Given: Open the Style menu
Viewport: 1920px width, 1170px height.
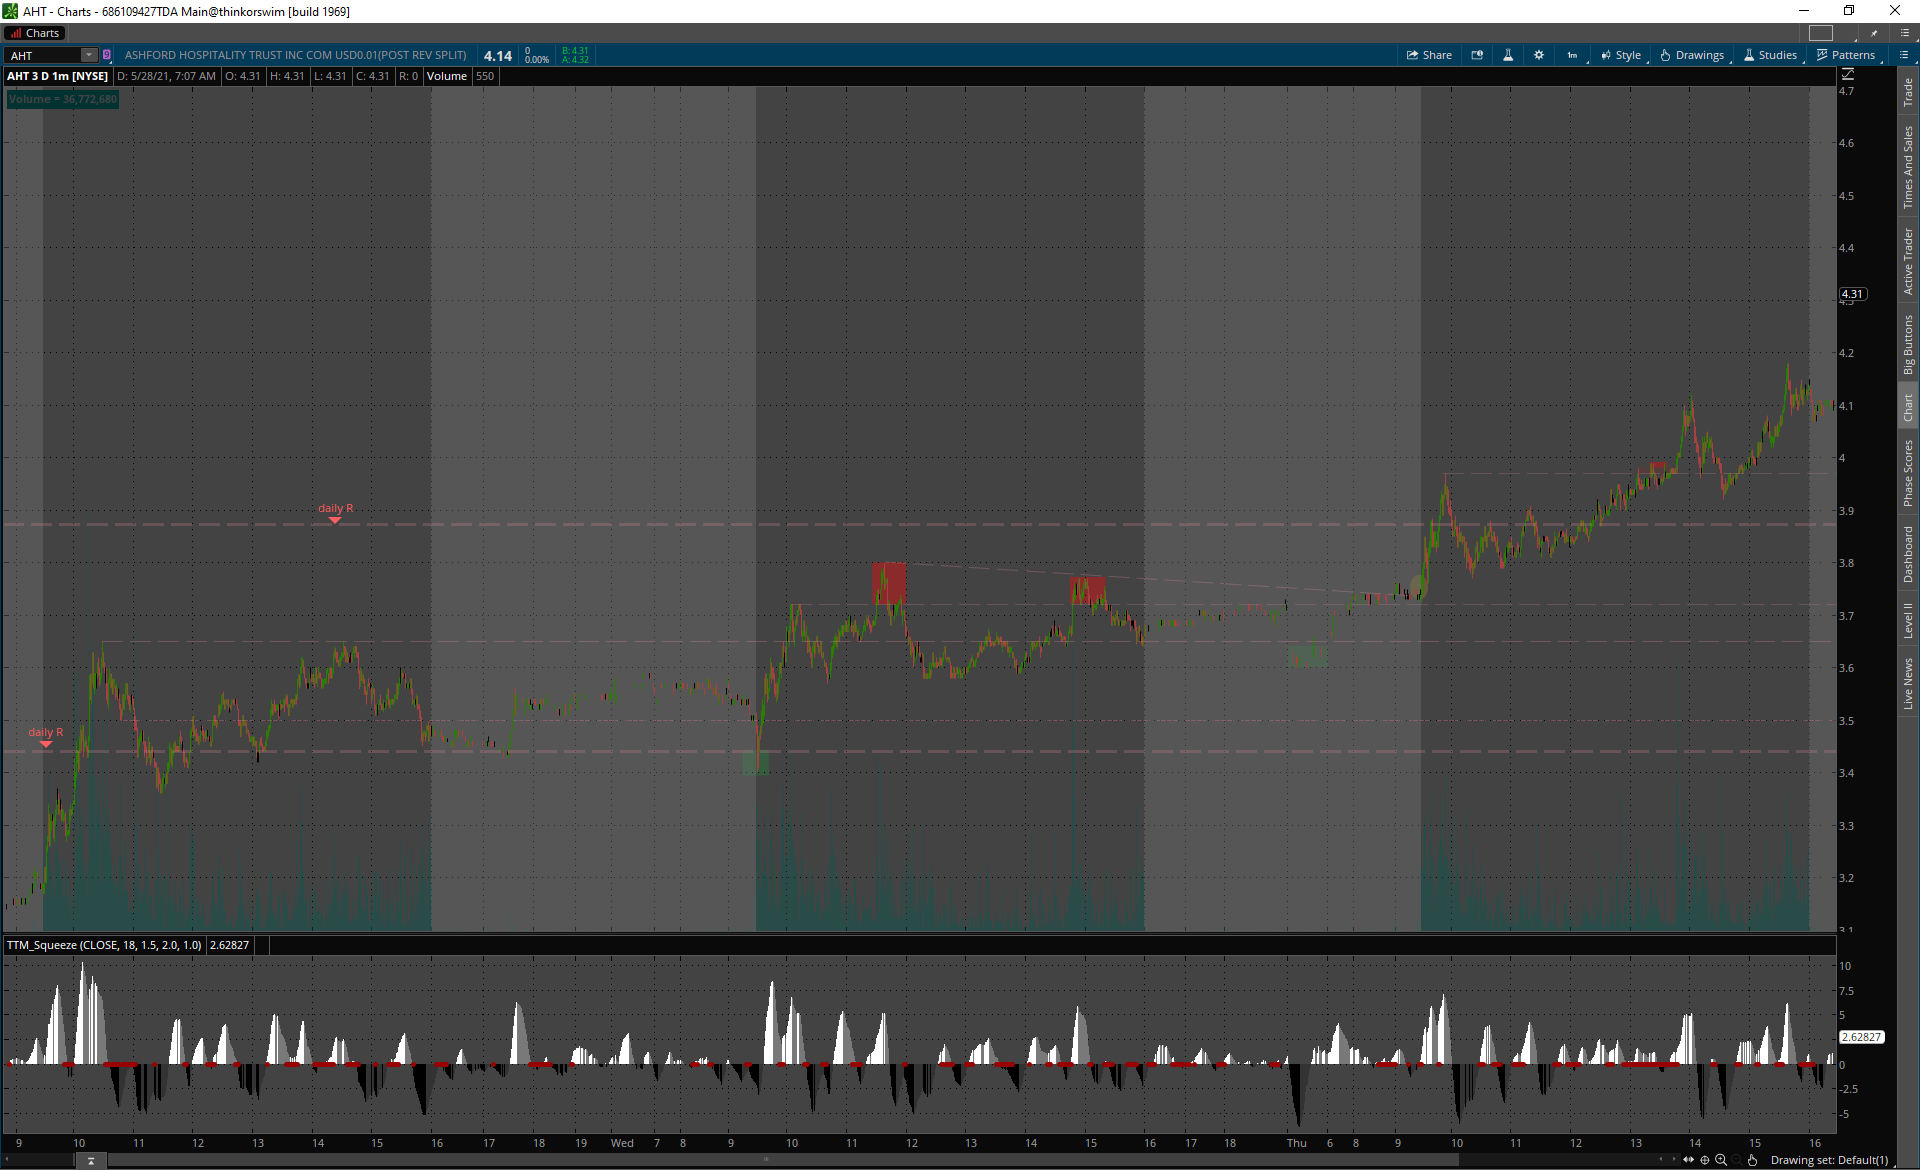Looking at the screenshot, I should point(1621,55).
